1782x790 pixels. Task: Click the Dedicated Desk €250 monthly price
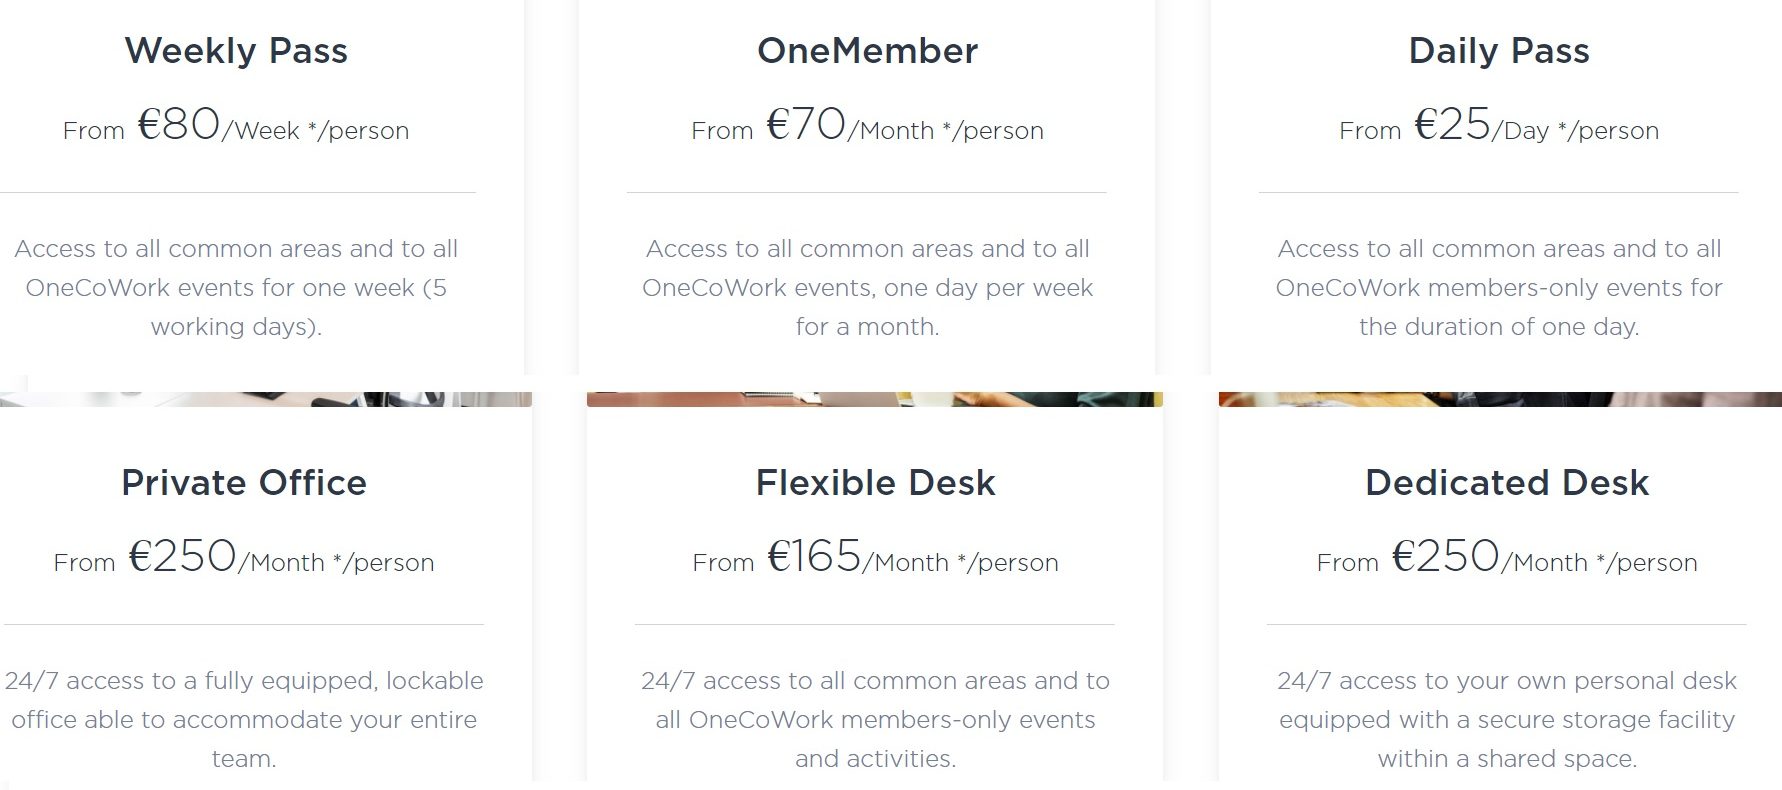1446,557
